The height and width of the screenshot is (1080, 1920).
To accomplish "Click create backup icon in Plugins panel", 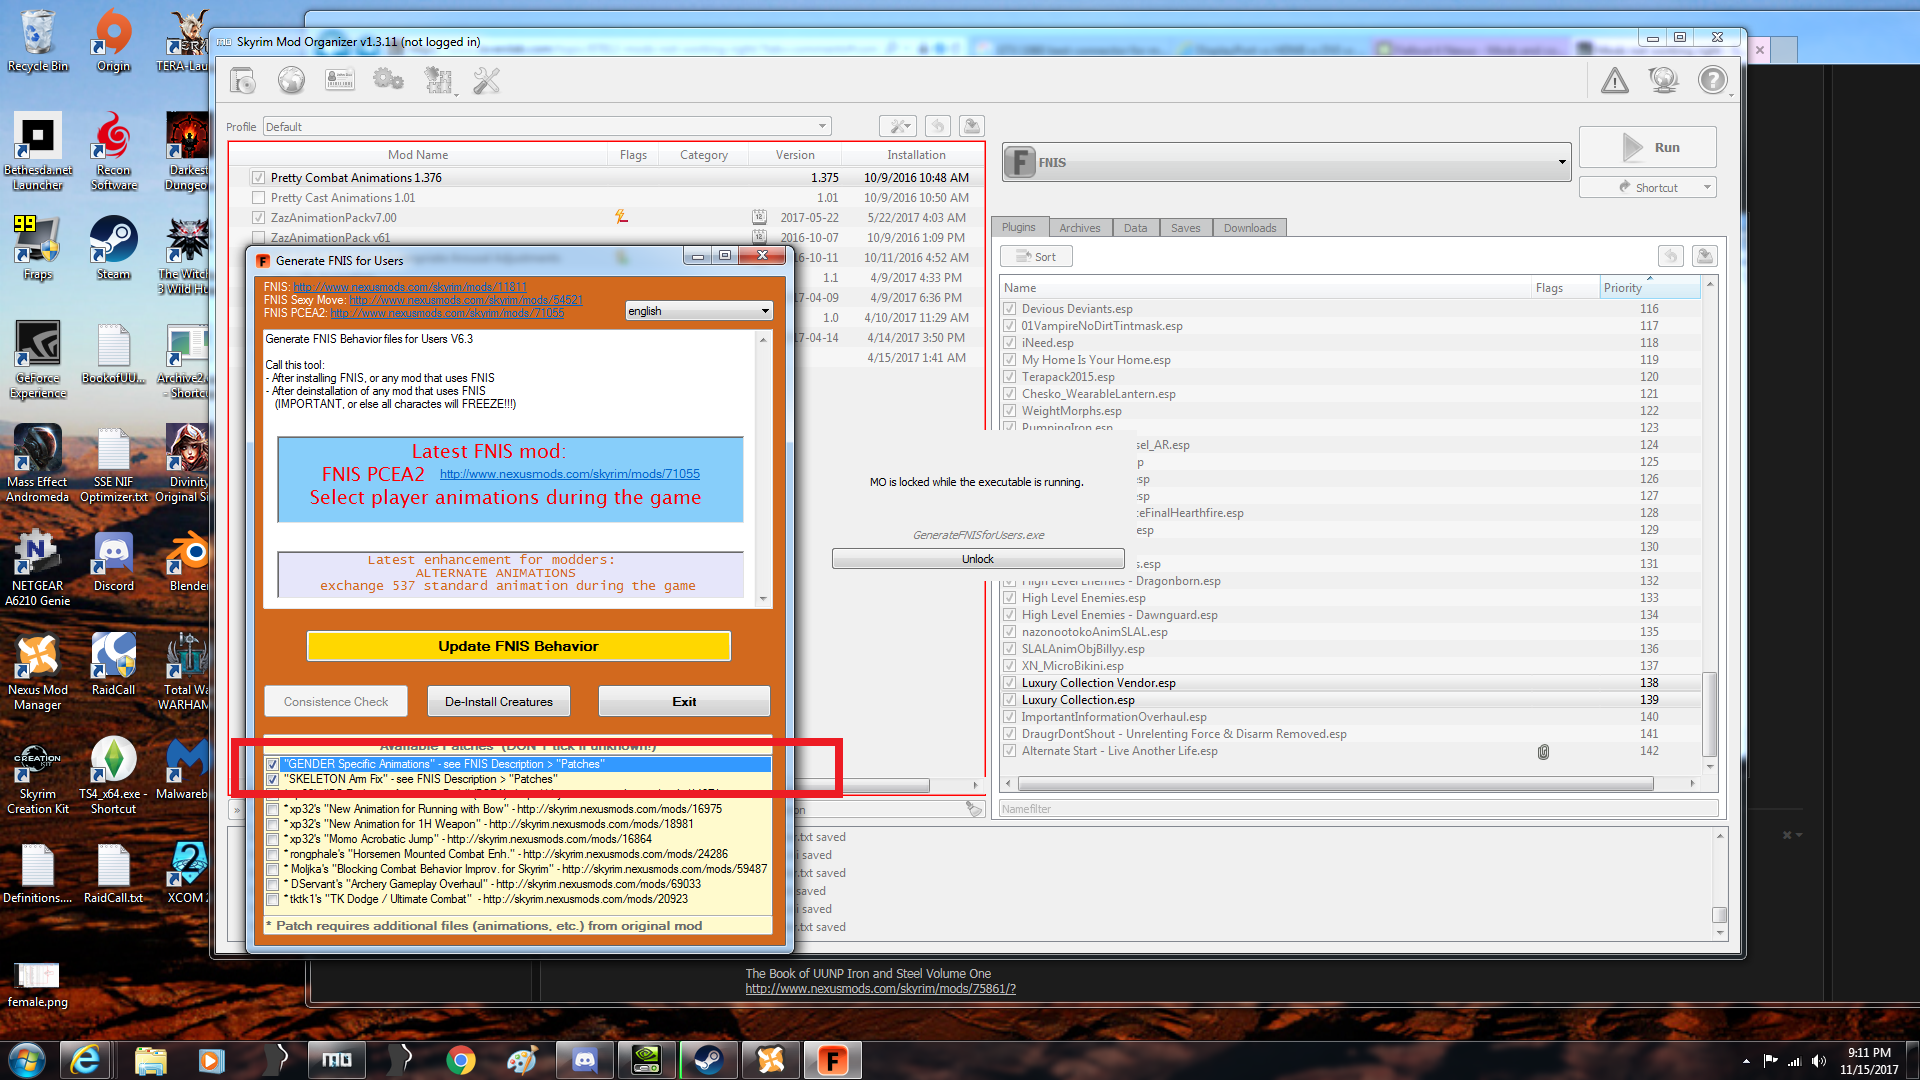I will click(1704, 257).
